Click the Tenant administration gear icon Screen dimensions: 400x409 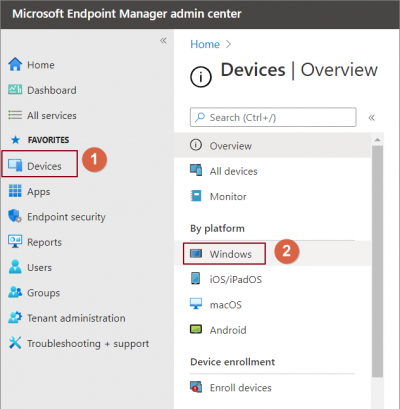(15, 317)
